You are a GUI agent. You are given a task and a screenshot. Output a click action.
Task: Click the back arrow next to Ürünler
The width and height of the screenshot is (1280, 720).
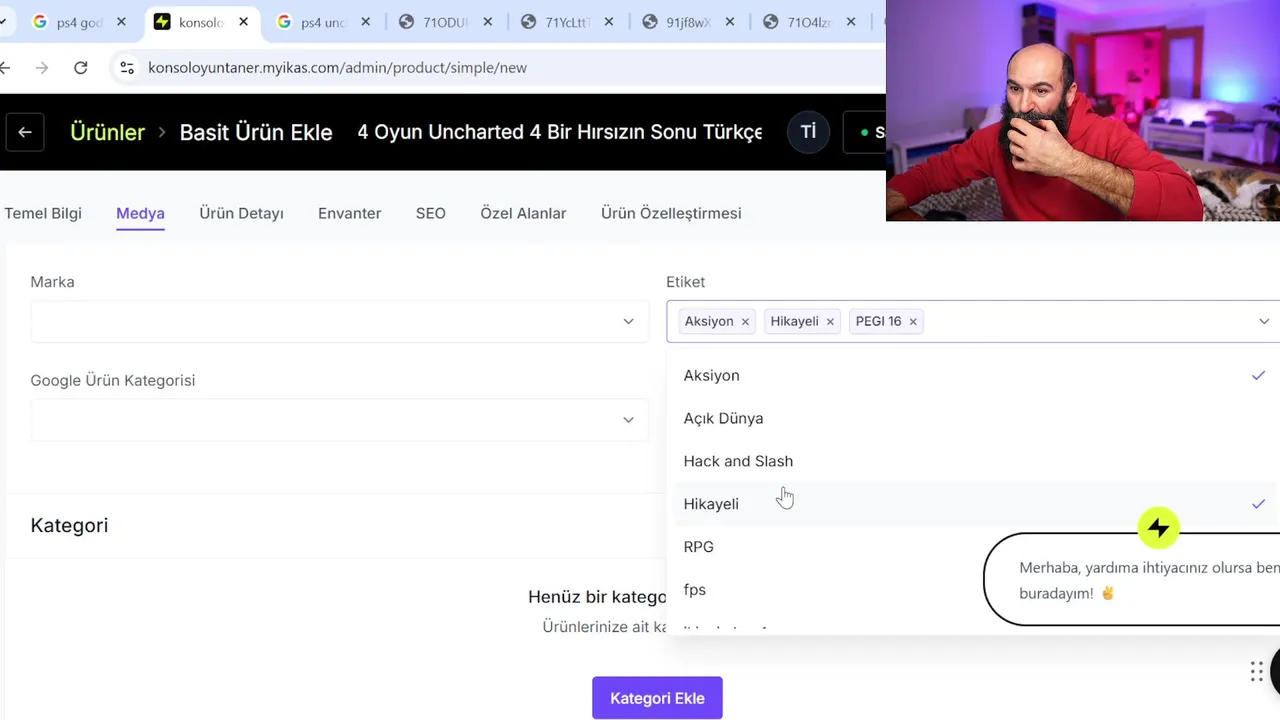pyautogui.click(x=25, y=132)
